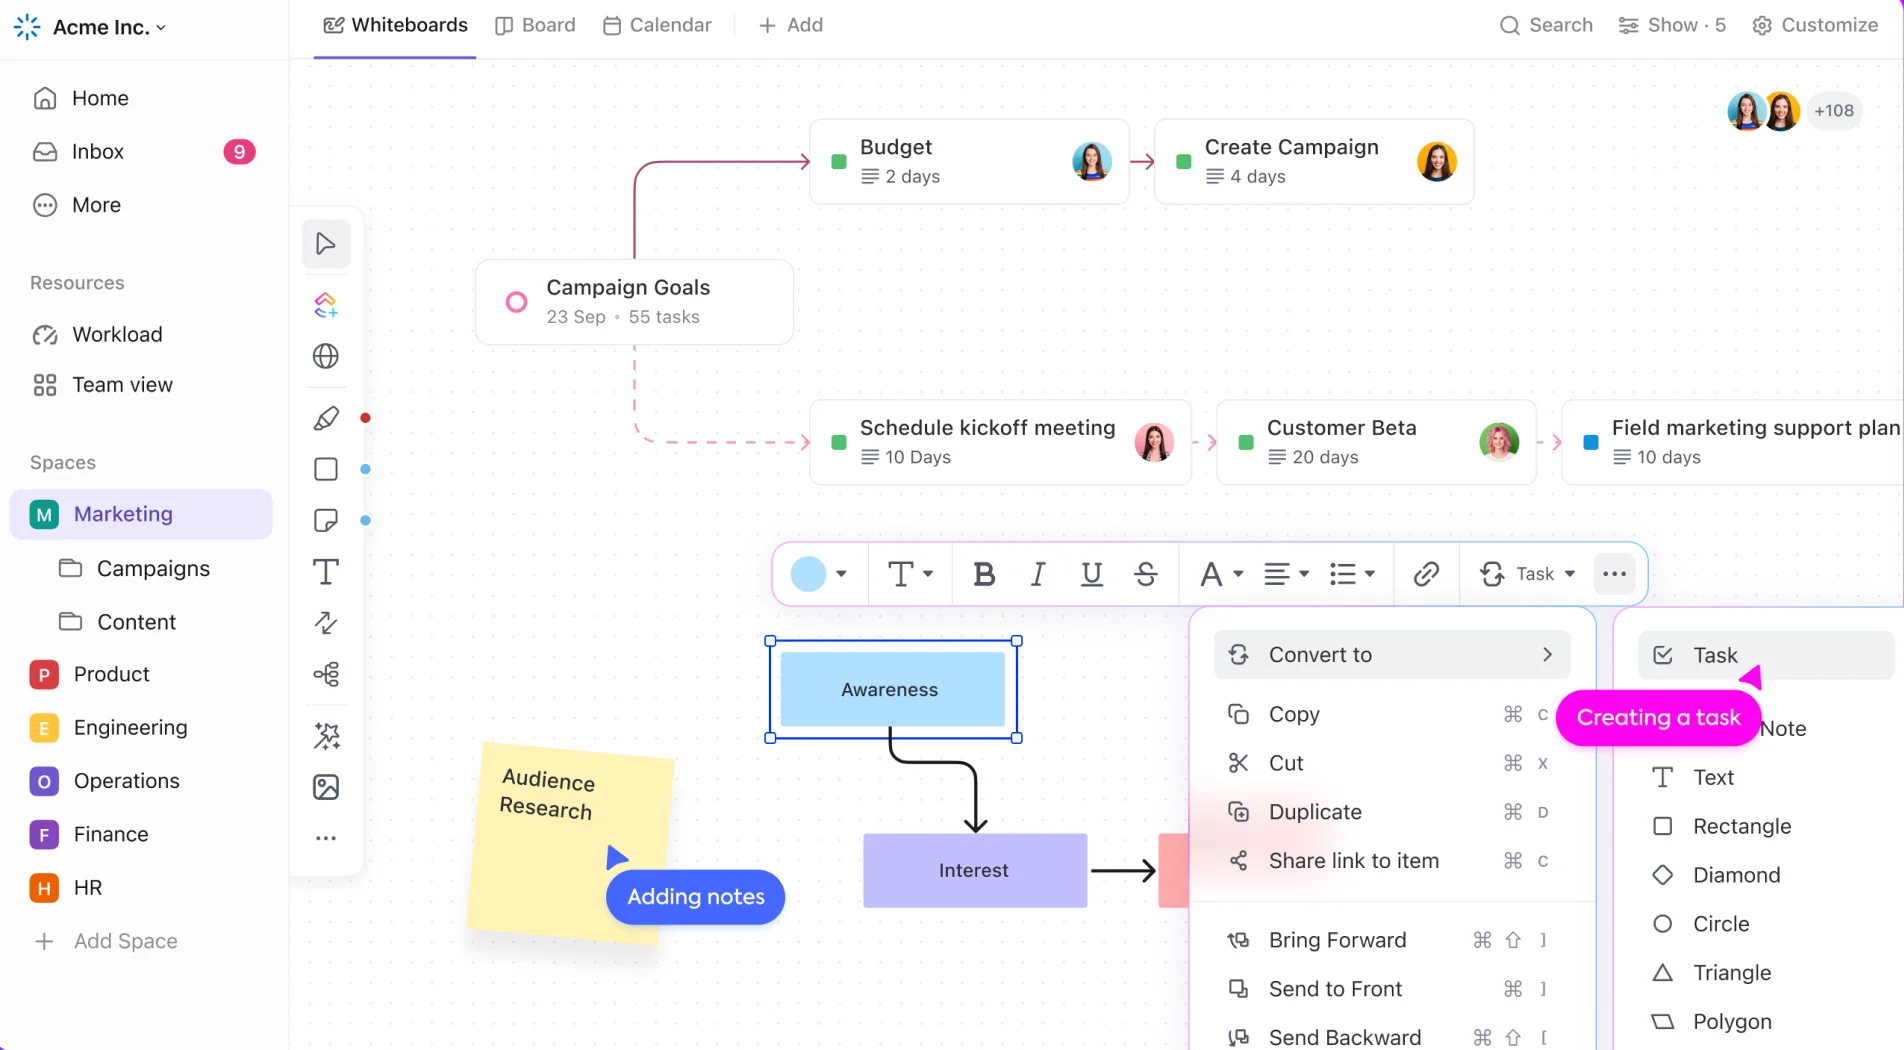Image resolution: width=1904 pixels, height=1050 pixels.
Task: Choose Send Backward from menu
Action: coord(1392,1037)
